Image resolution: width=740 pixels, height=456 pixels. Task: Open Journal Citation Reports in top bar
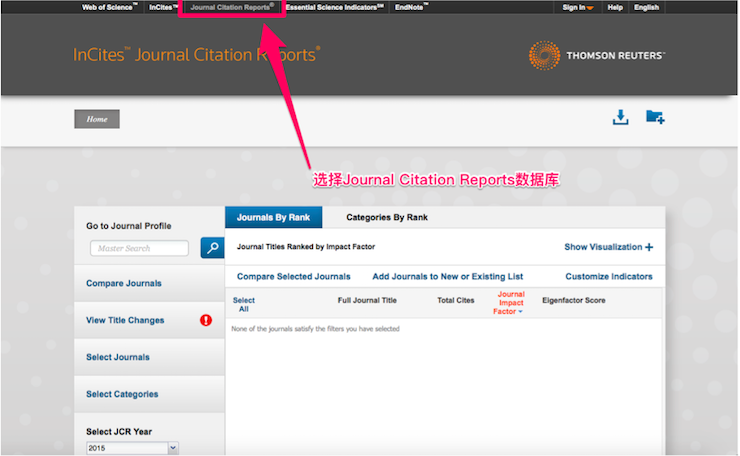[231, 7]
